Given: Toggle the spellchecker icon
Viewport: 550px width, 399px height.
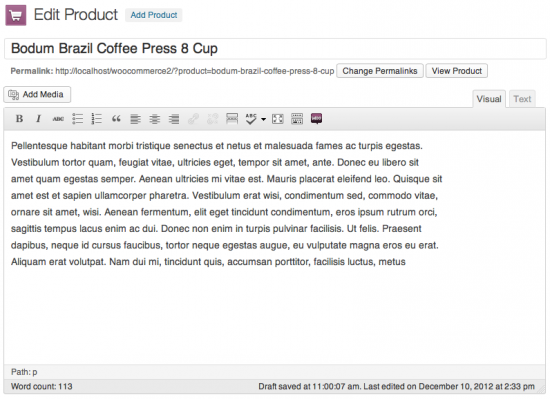Looking at the screenshot, I should pos(251,119).
